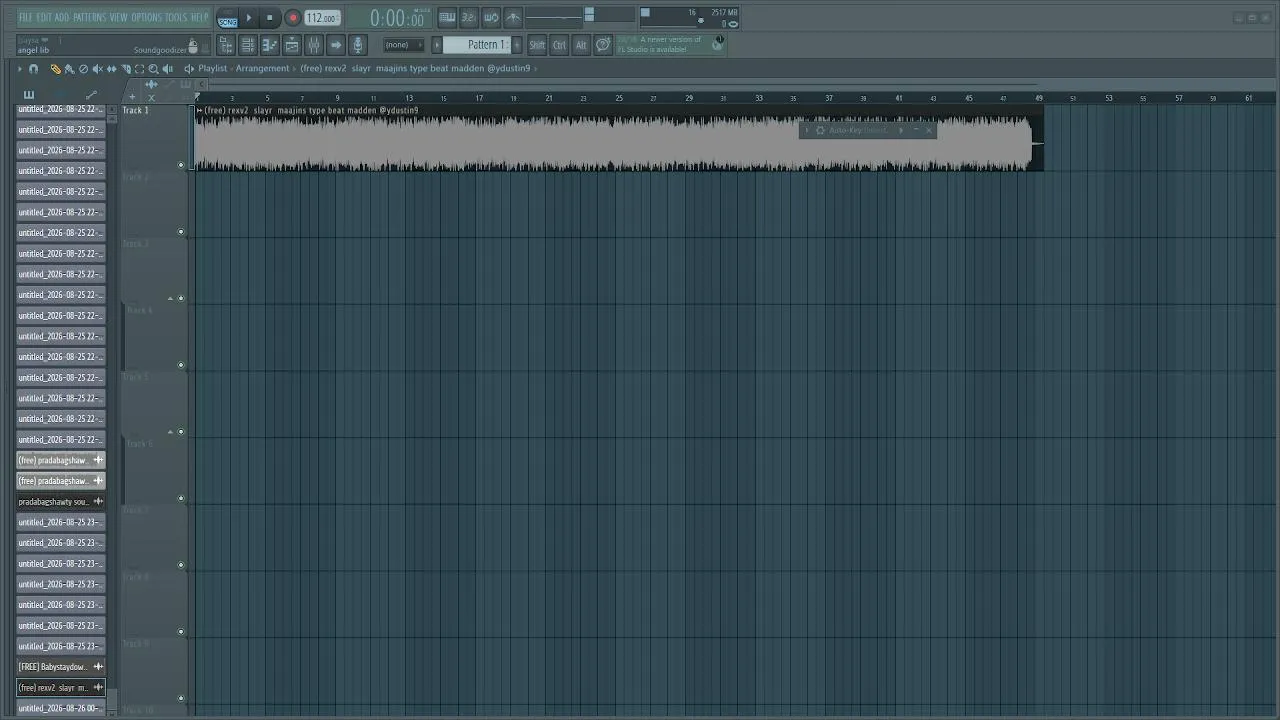The width and height of the screenshot is (1280, 720).
Task: Click the CPU and memory meter panel
Action: click(690, 18)
